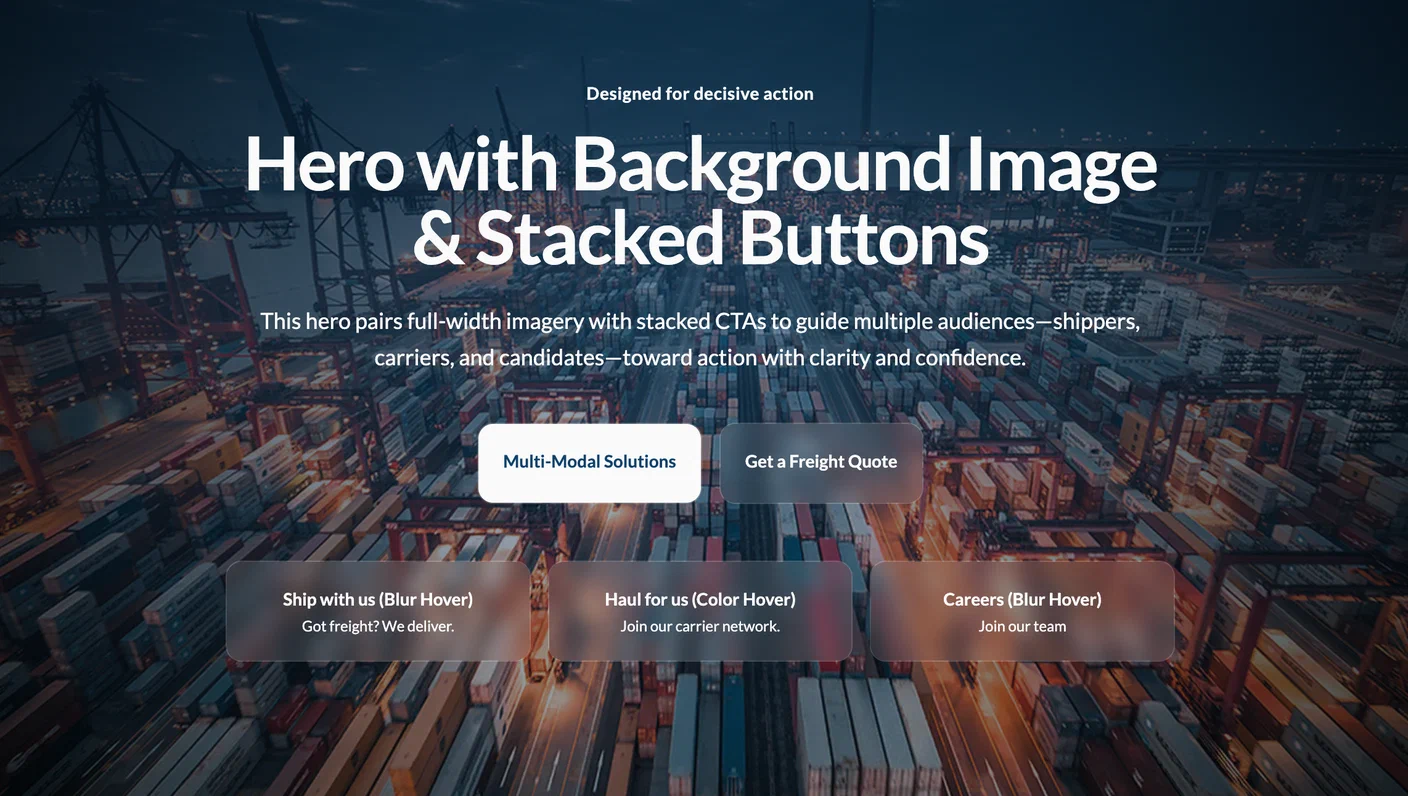Click "Join our carrier network." subtitle
Screen dimensions: 1408x796
pos(700,627)
